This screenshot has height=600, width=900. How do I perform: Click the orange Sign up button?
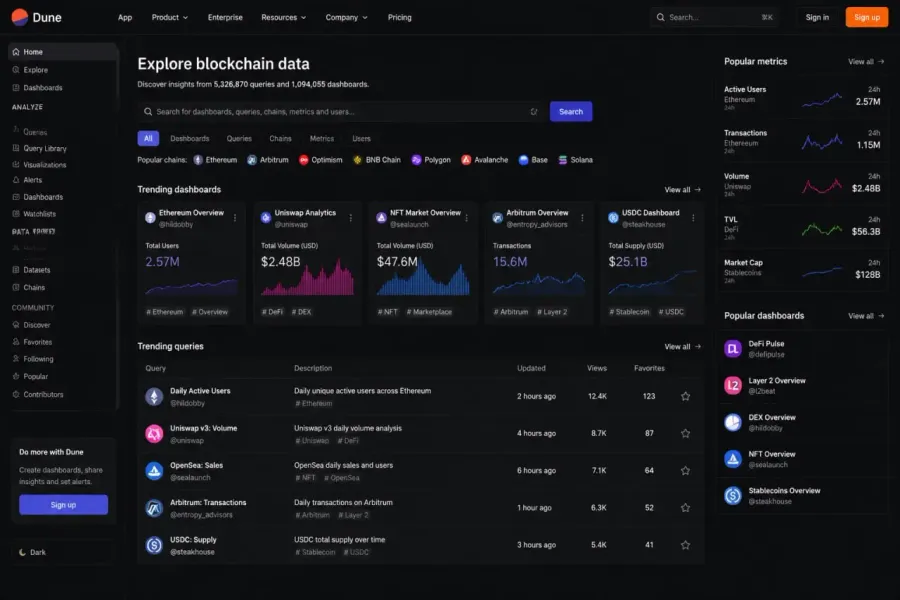pyautogui.click(x=867, y=17)
